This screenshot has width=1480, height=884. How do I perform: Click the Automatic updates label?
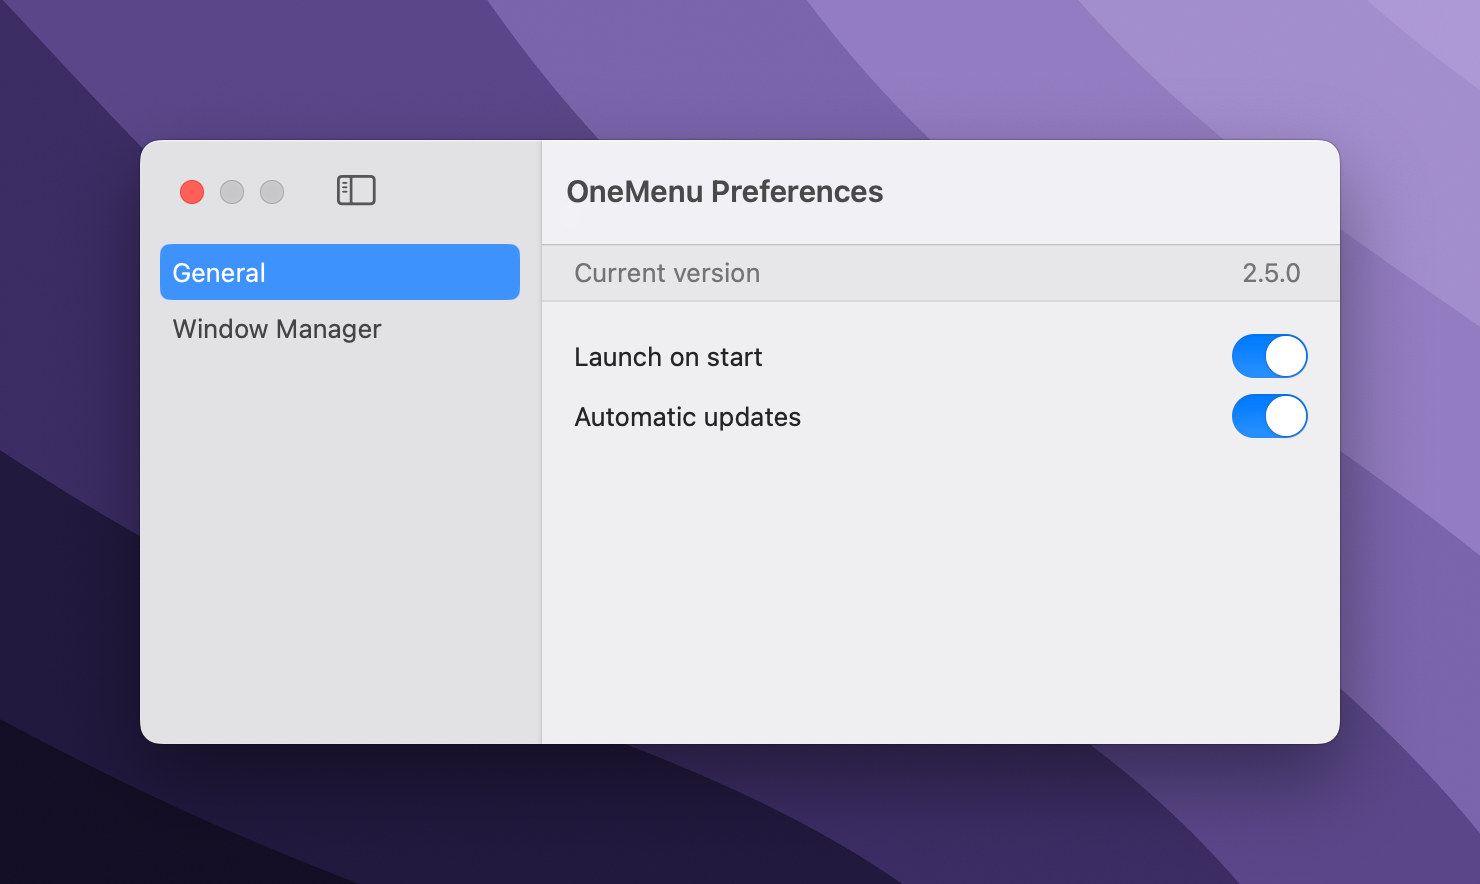click(687, 417)
